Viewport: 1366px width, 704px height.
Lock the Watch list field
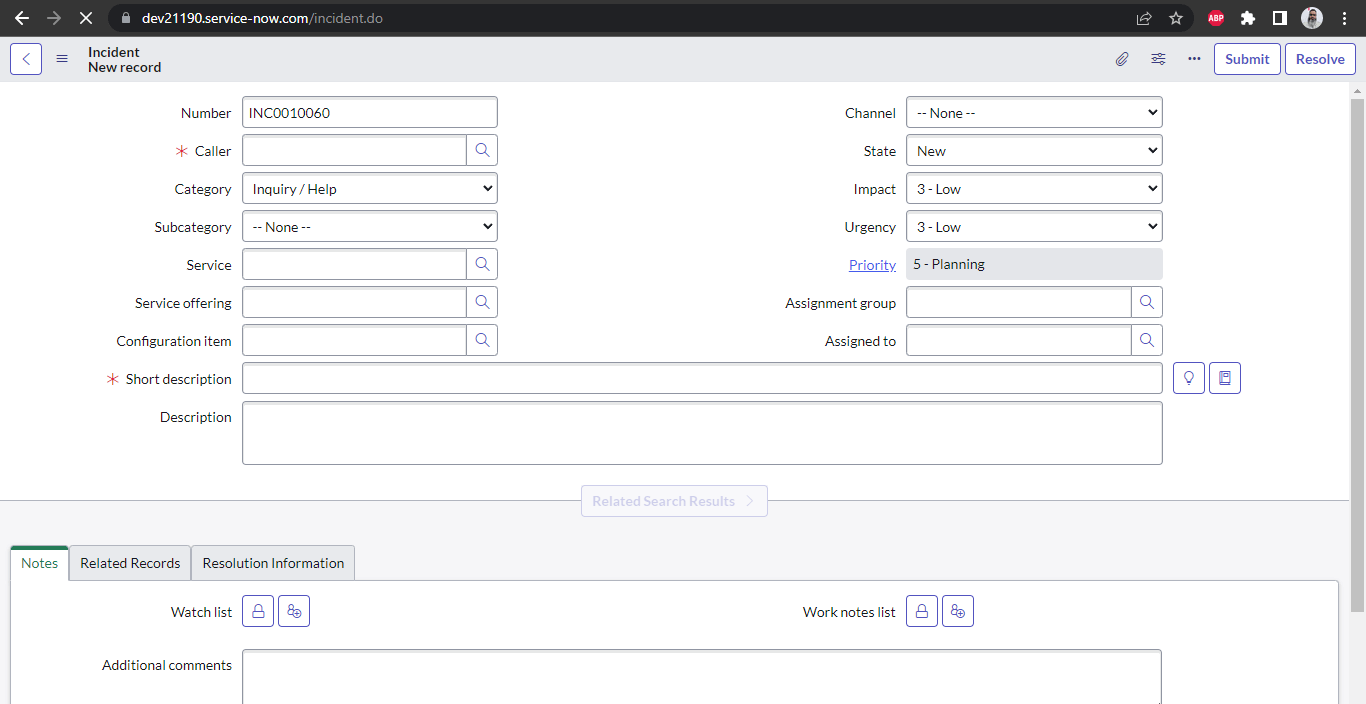[257, 611]
